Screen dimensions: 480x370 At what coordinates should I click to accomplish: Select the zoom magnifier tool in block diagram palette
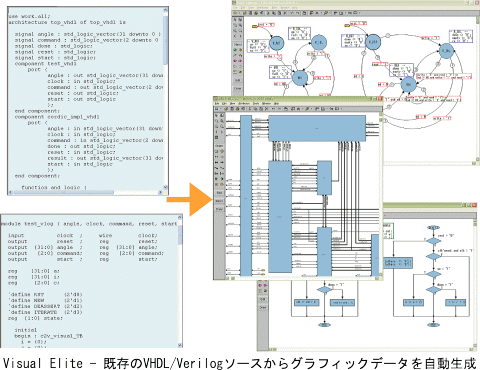(x=222, y=121)
